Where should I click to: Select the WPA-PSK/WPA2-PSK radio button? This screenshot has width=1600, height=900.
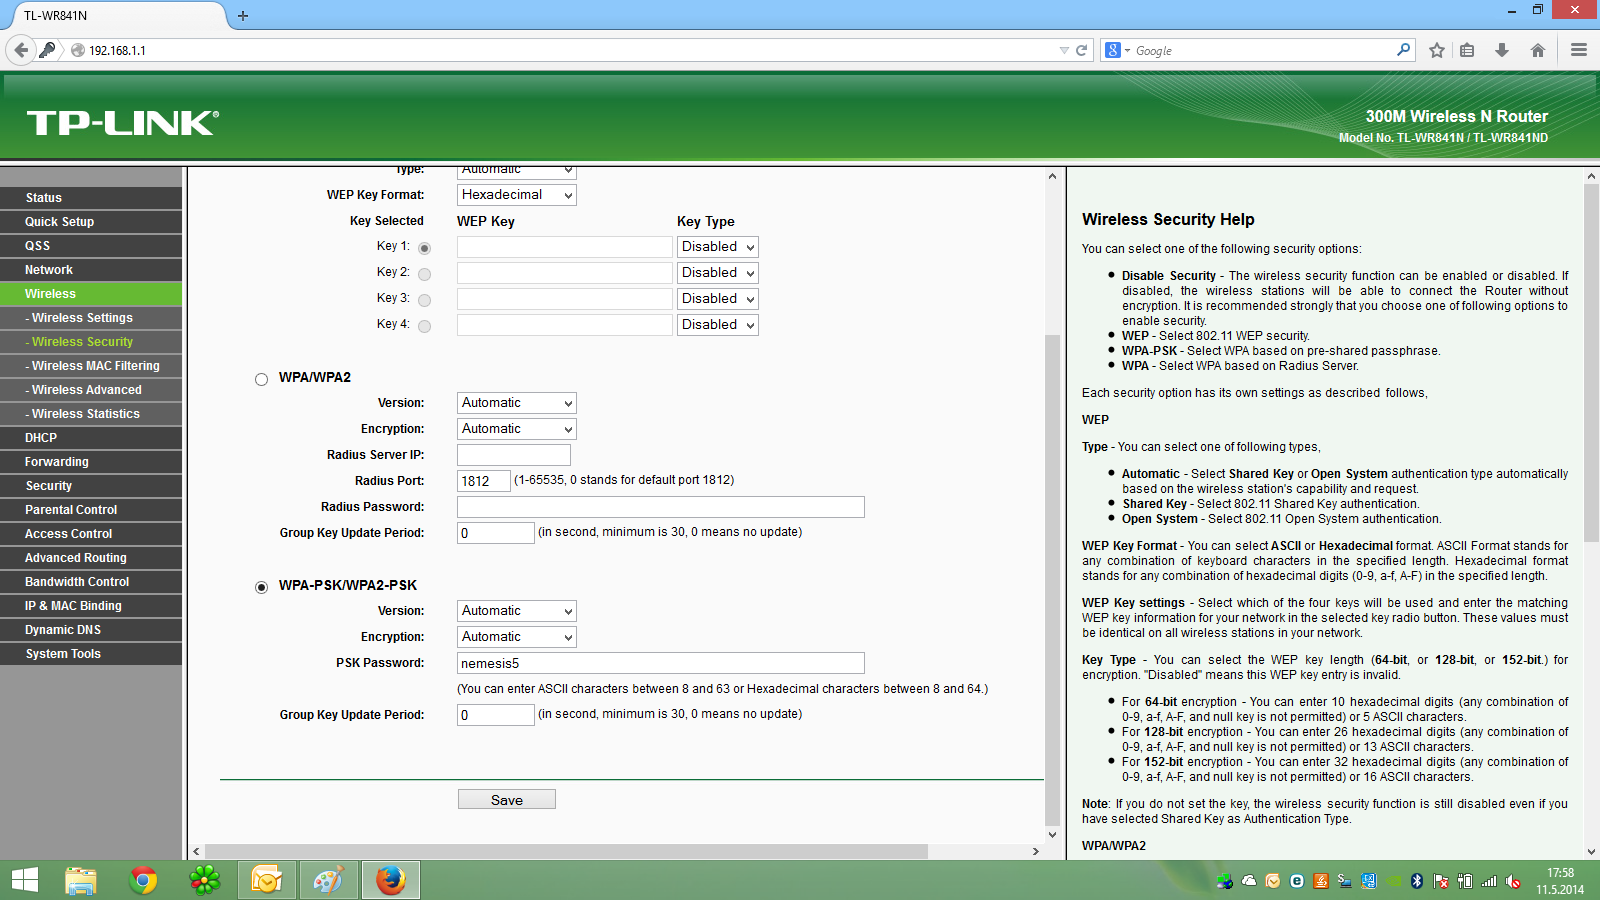[x=261, y=587]
